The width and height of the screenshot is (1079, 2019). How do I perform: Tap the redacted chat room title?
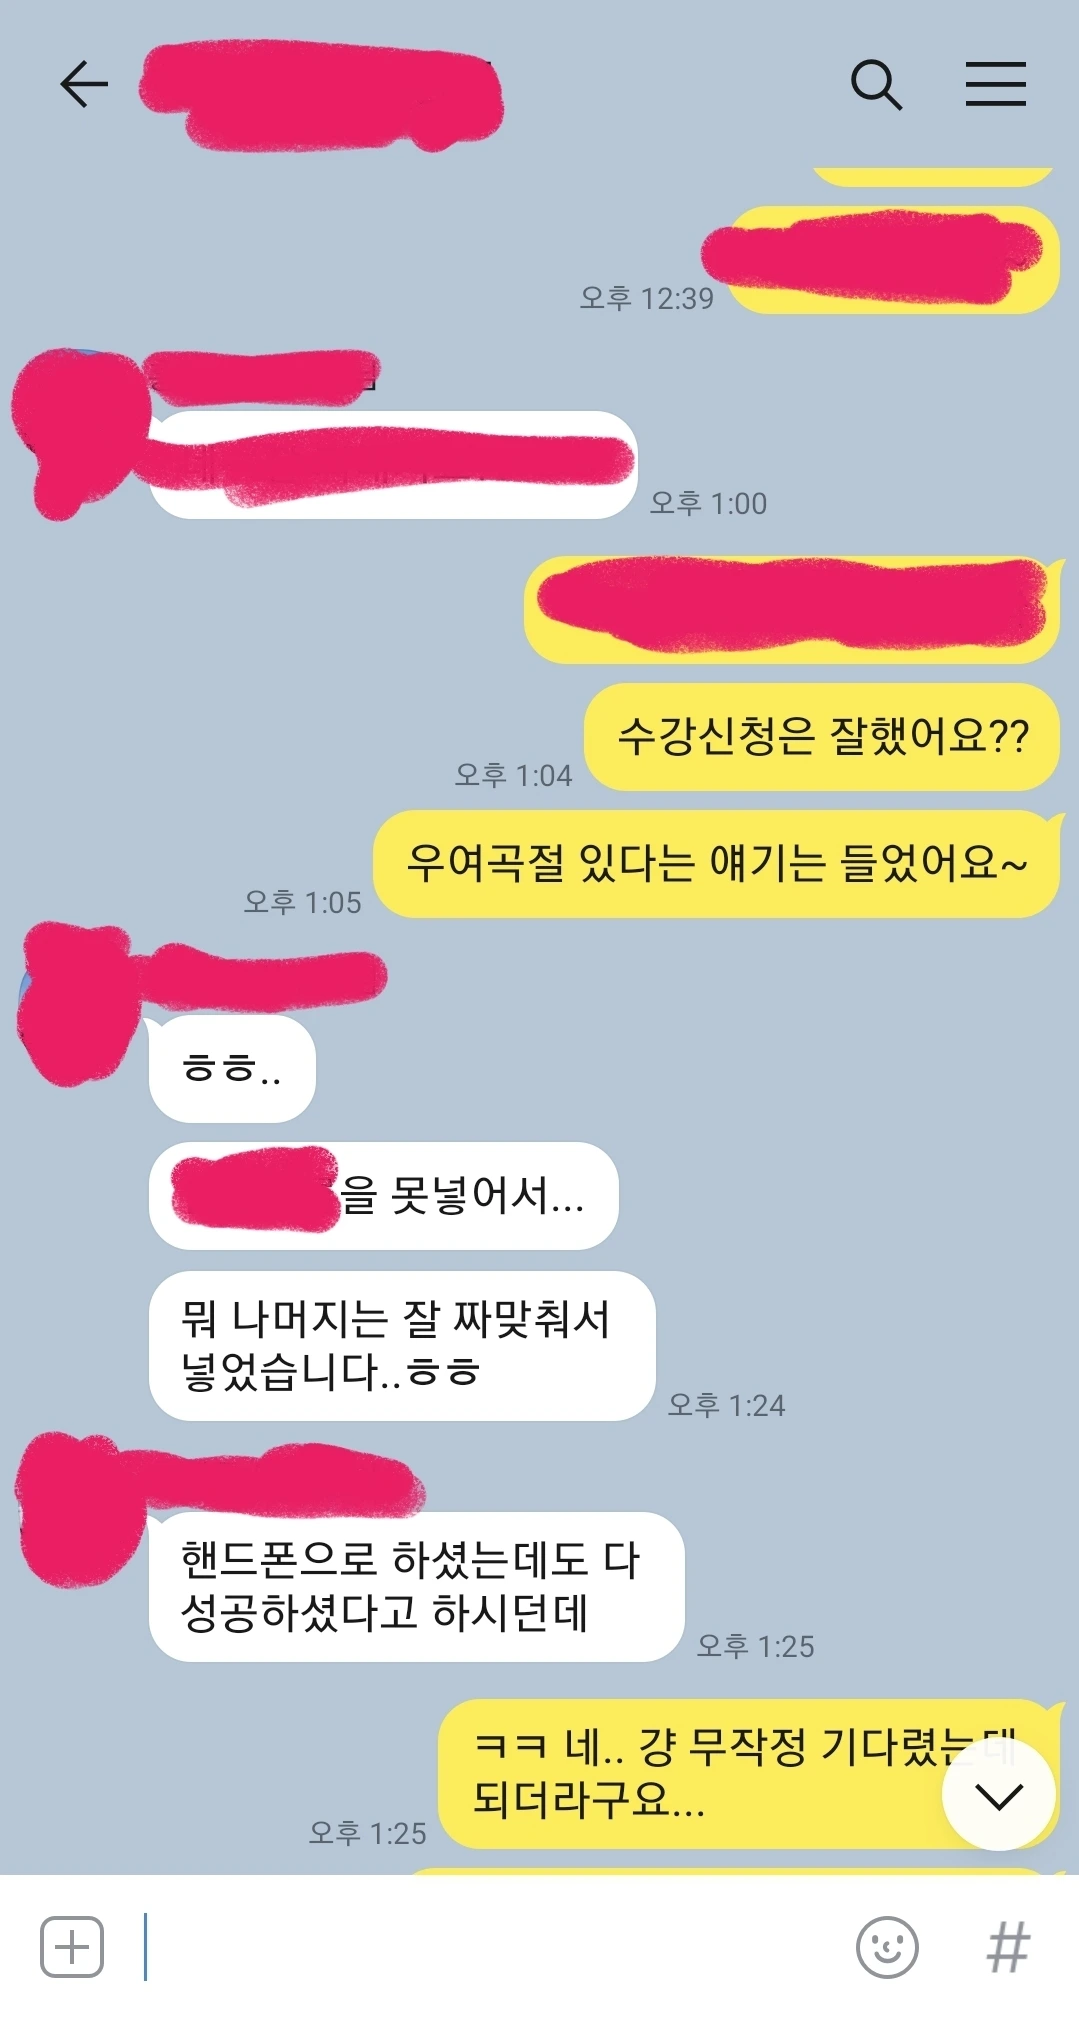click(320, 96)
